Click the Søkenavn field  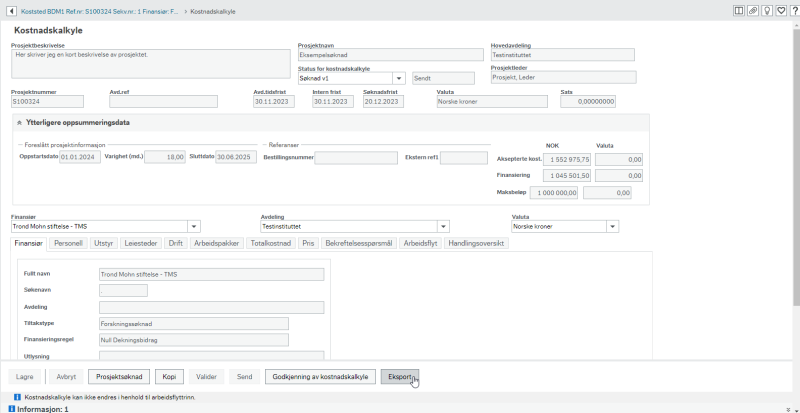(x=123, y=290)
